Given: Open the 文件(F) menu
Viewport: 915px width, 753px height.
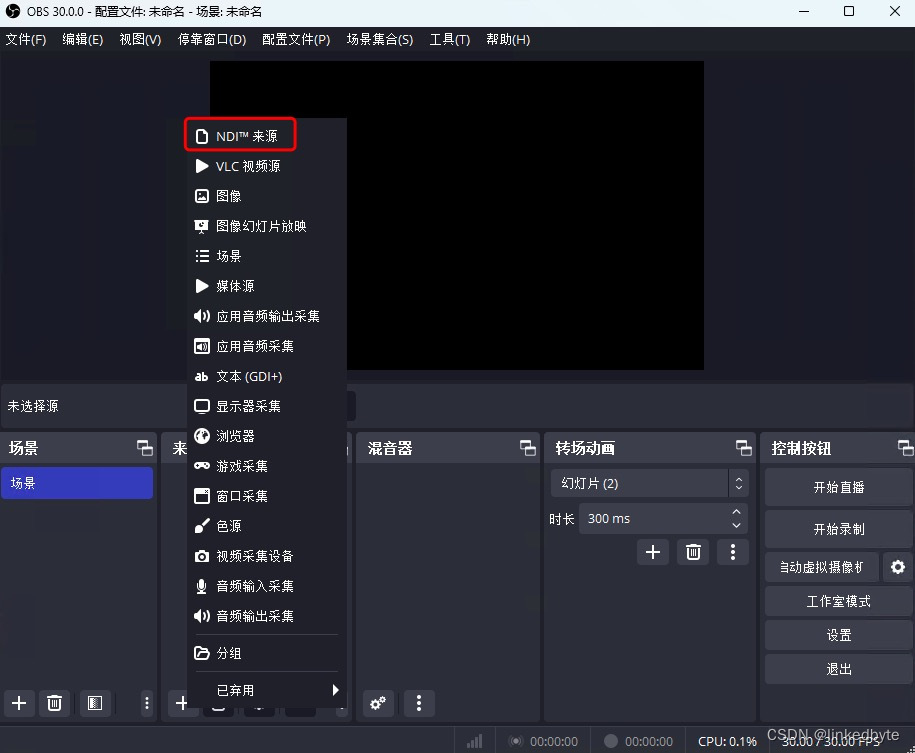Looking at the screenshot, I should (26, 40).
